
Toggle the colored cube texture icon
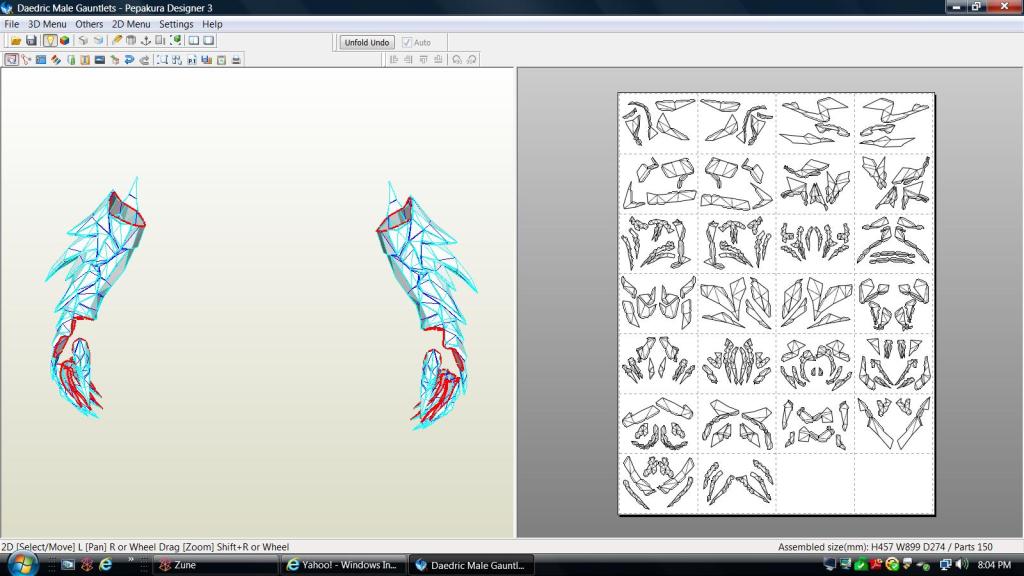65,40
